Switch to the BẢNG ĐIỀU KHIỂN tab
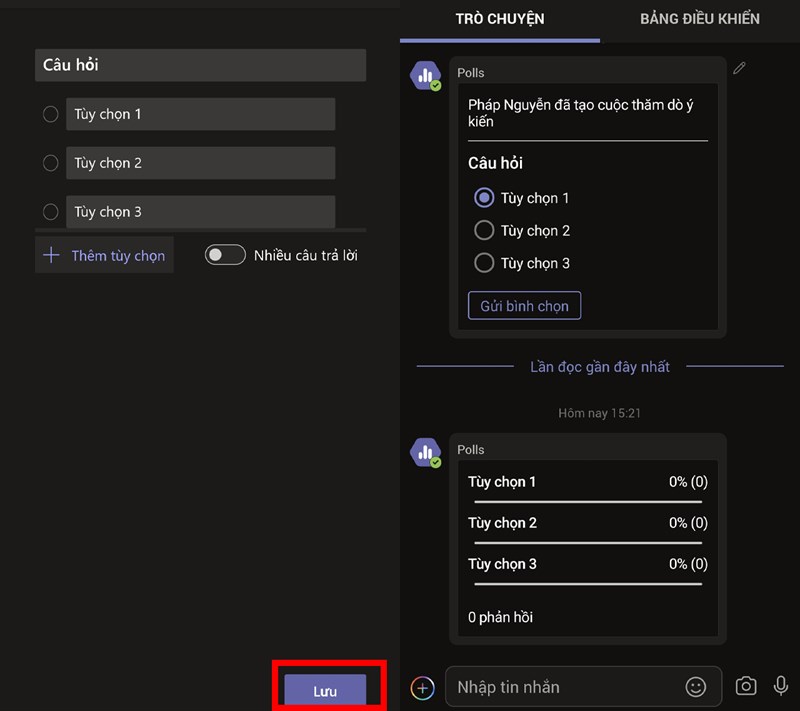Screen dimensions: 800x711 coord(700,18)
